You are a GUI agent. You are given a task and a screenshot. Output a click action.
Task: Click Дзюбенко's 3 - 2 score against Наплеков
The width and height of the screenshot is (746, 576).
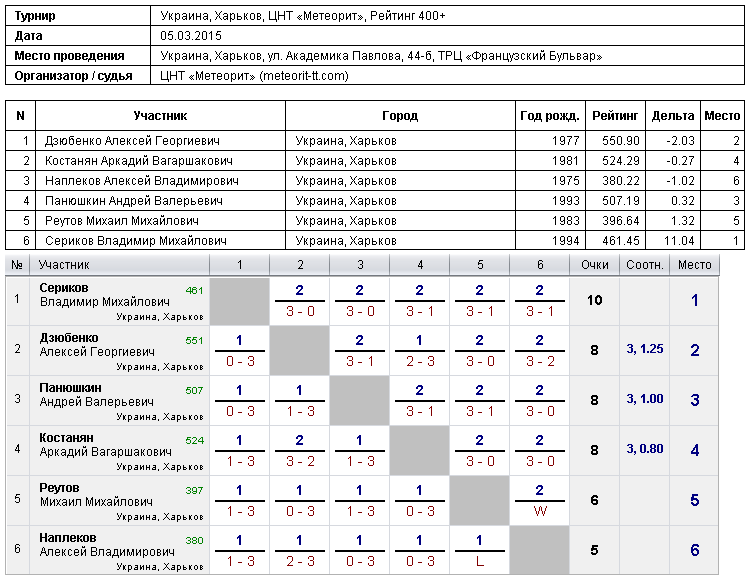[x=540, y=361]
